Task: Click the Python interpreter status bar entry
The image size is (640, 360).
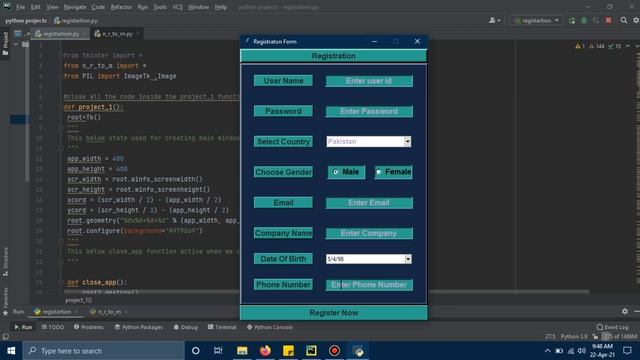Action: tap(574, 336)
